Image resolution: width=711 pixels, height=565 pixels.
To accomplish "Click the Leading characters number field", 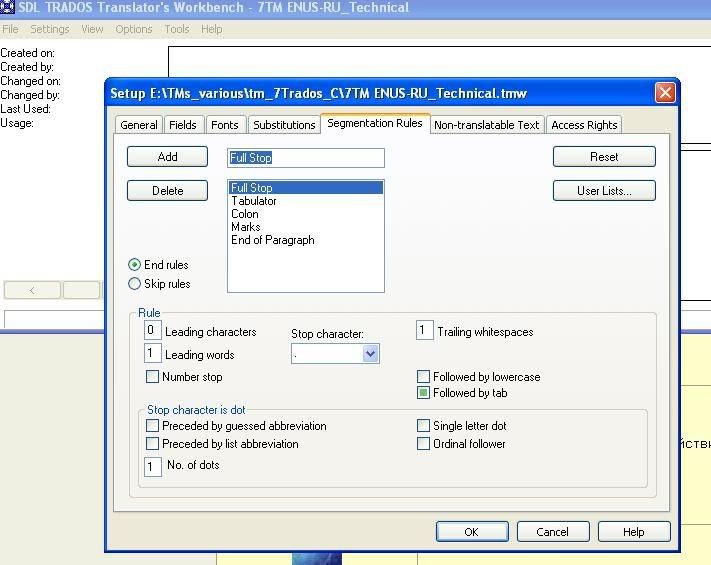I will [x=152, y=330].
